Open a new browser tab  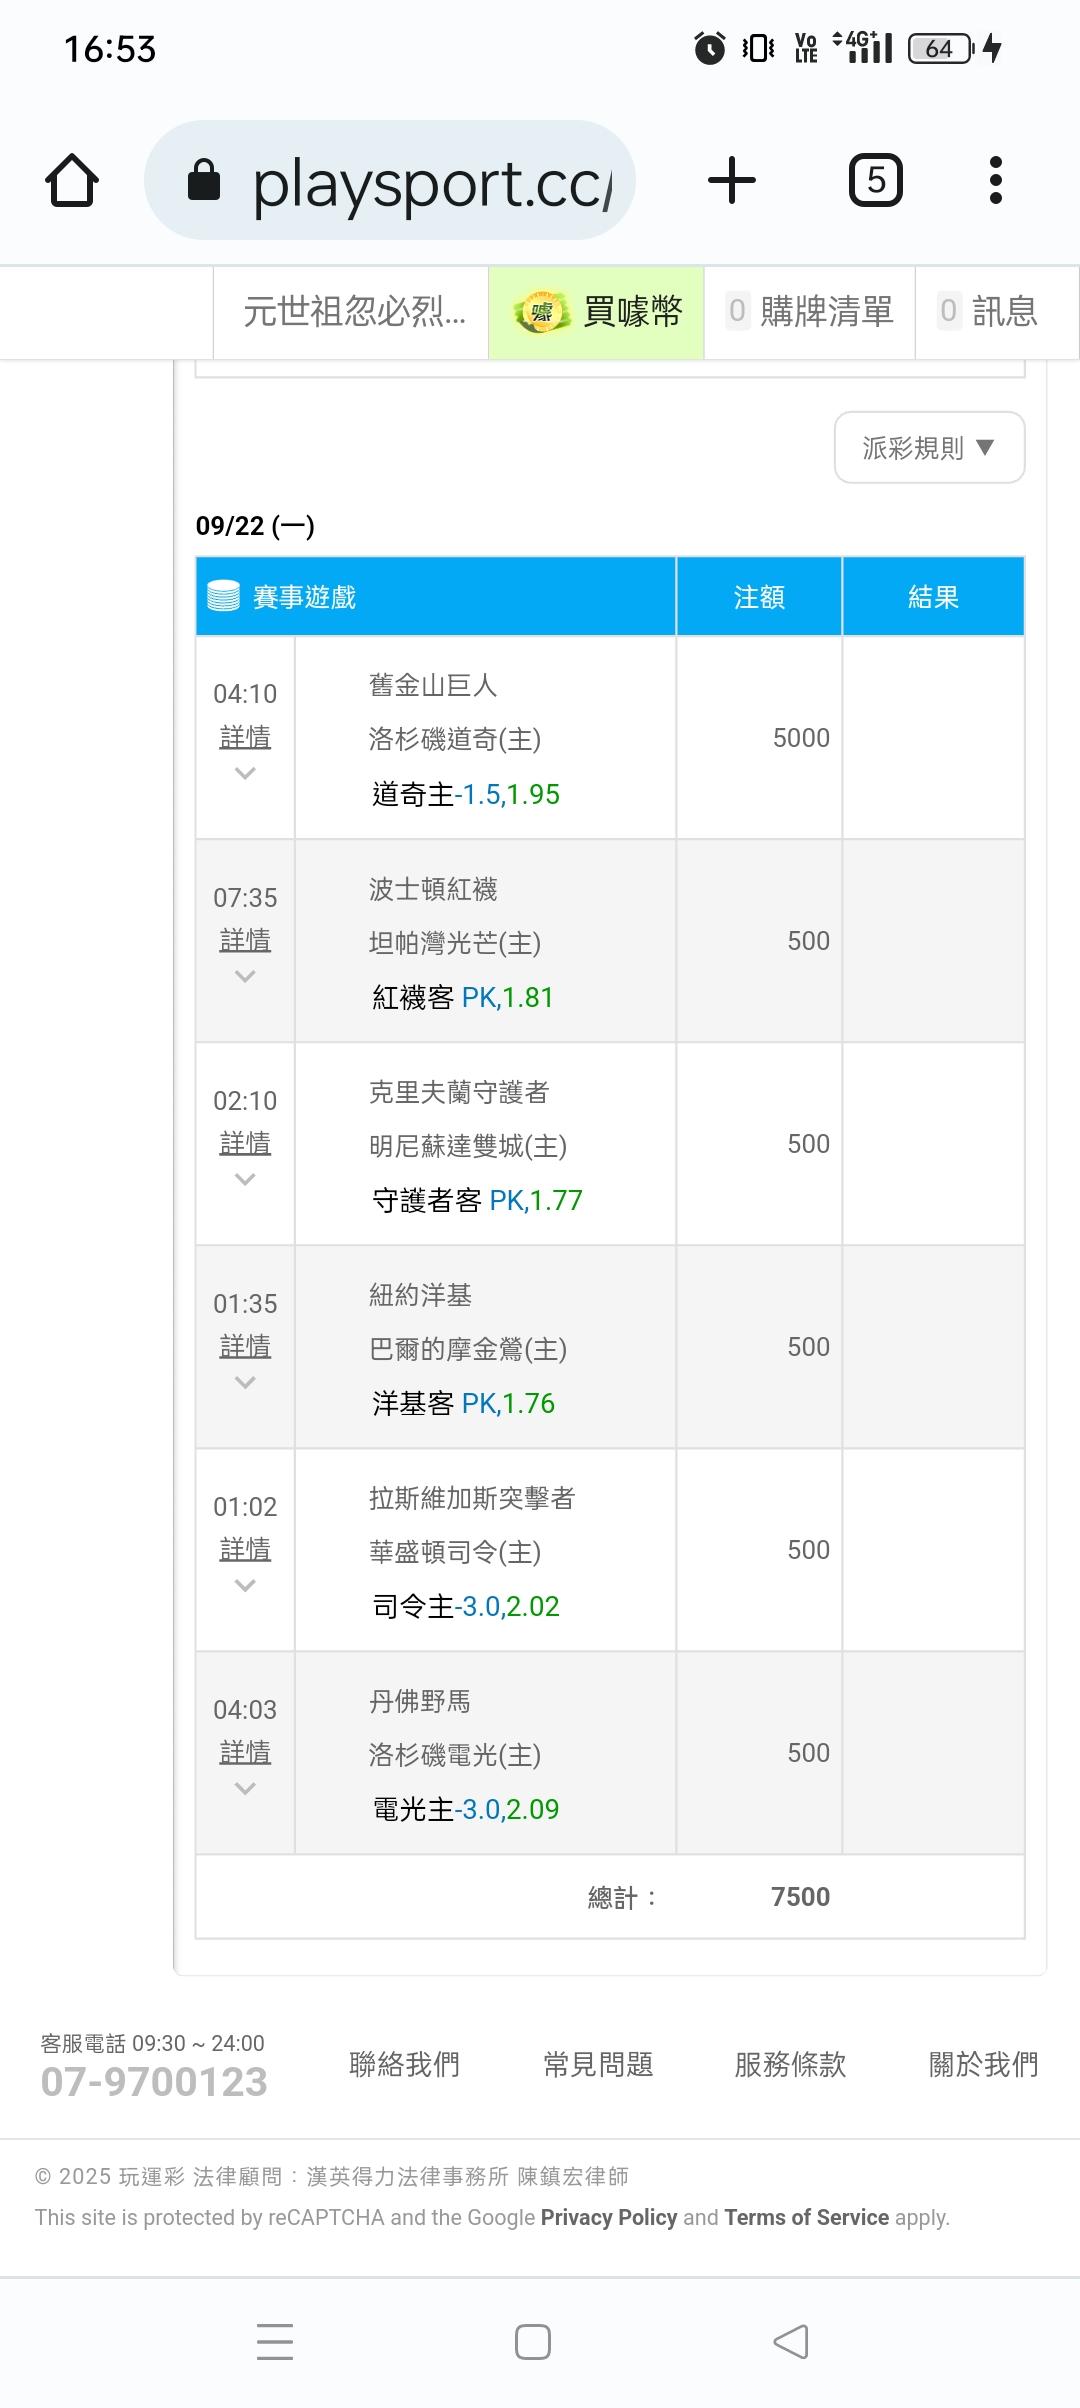pos(732,181)
